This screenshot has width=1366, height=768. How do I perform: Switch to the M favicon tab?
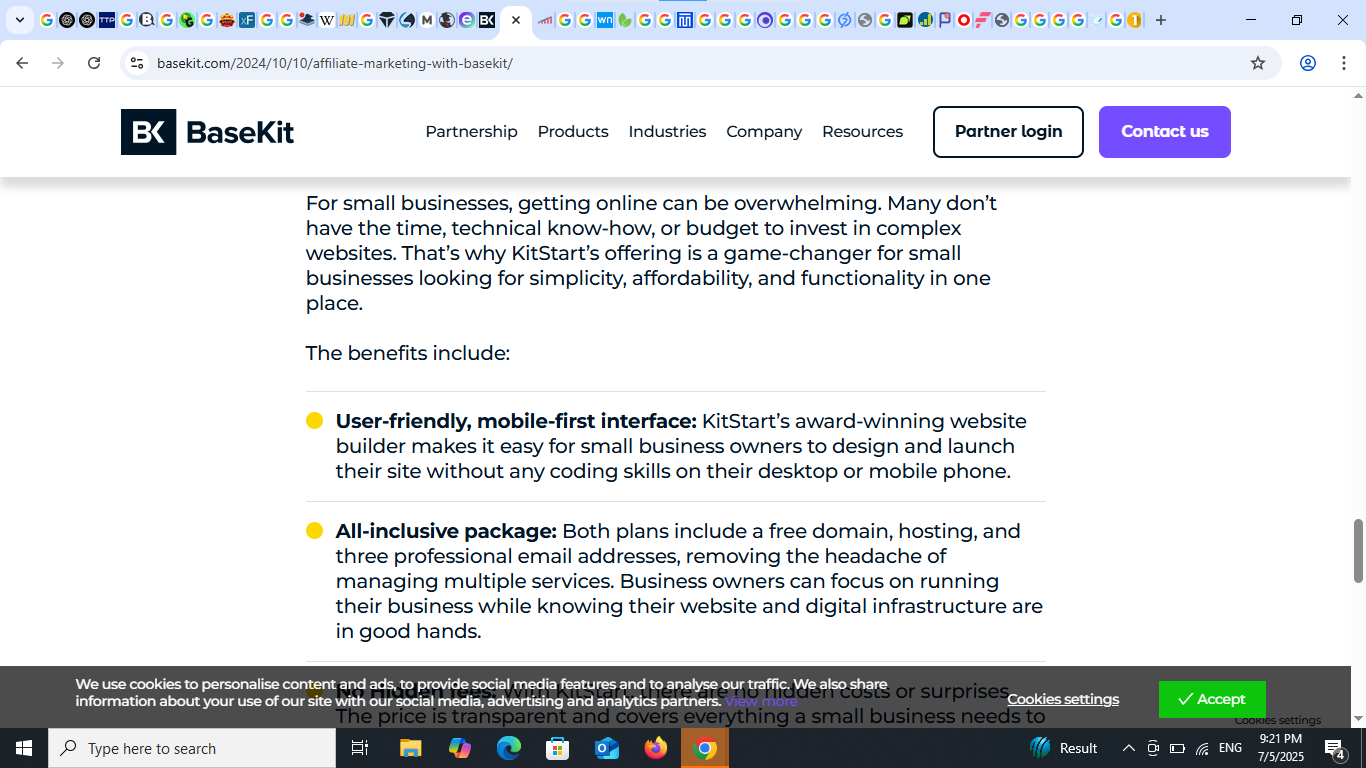coord(427,20)
